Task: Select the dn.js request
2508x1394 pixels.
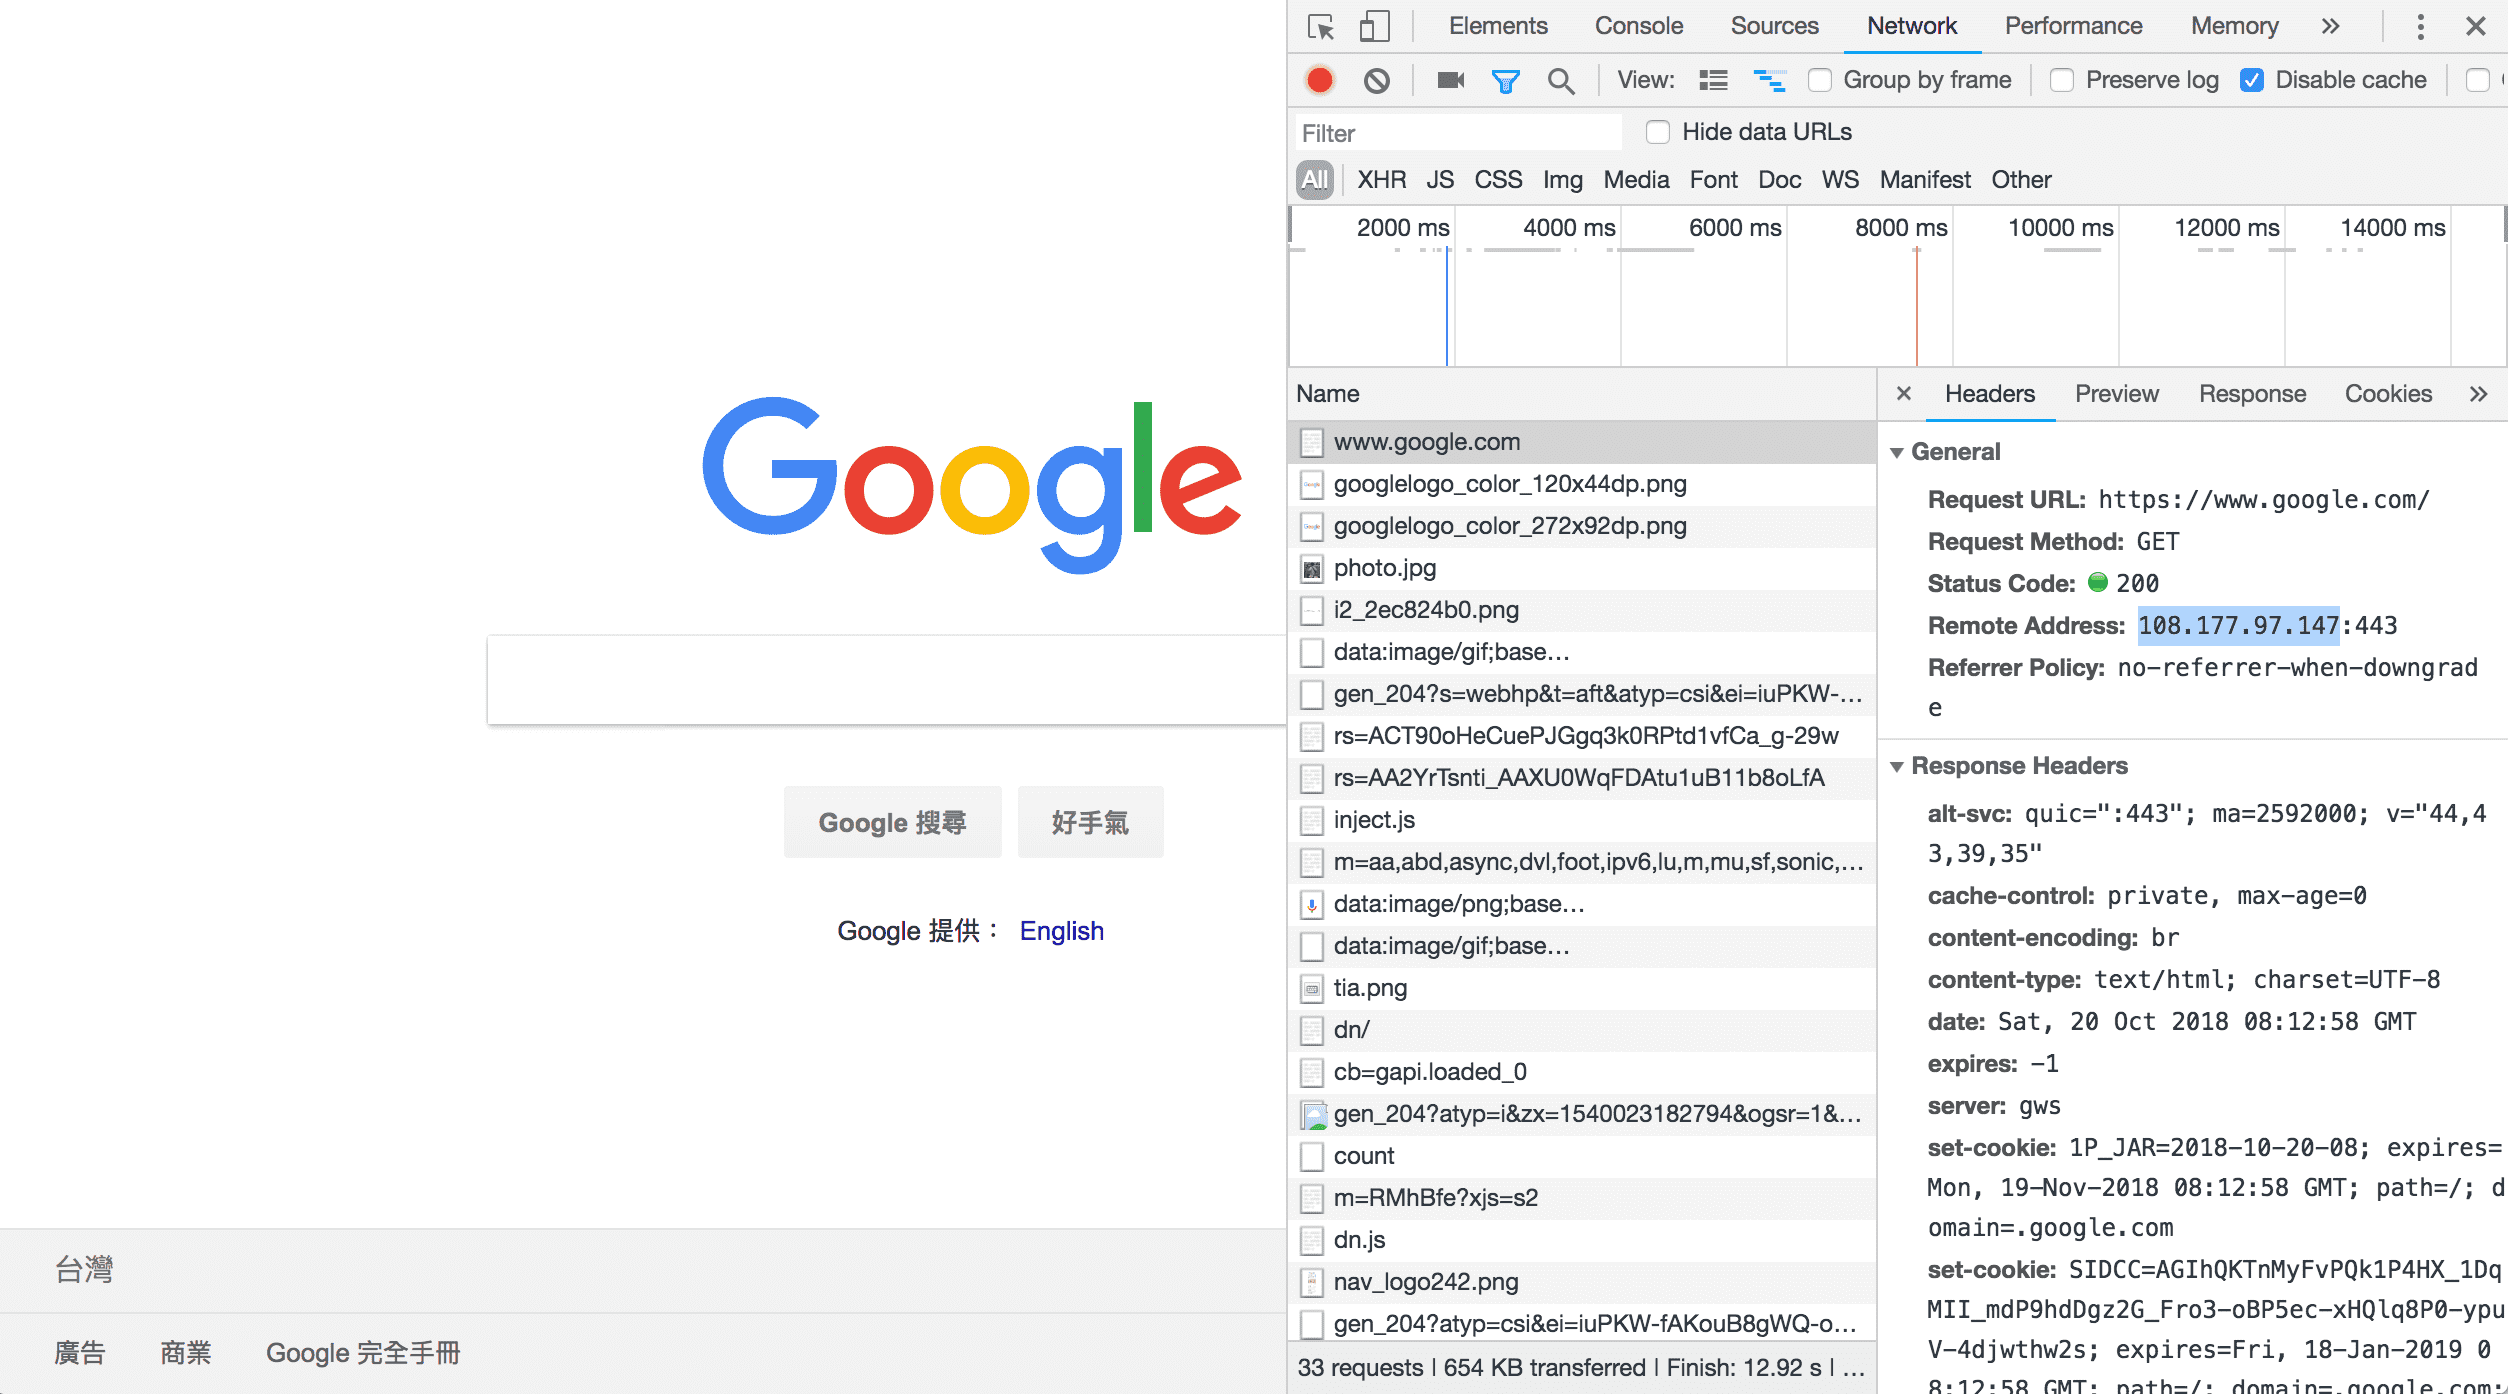Action: coord(1582,1240)
